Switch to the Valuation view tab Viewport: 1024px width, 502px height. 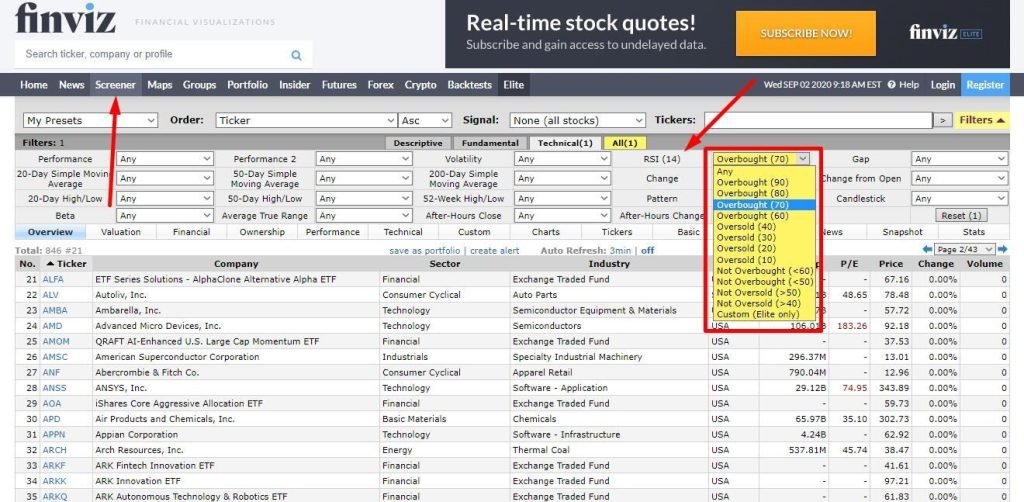click(121, 232)
